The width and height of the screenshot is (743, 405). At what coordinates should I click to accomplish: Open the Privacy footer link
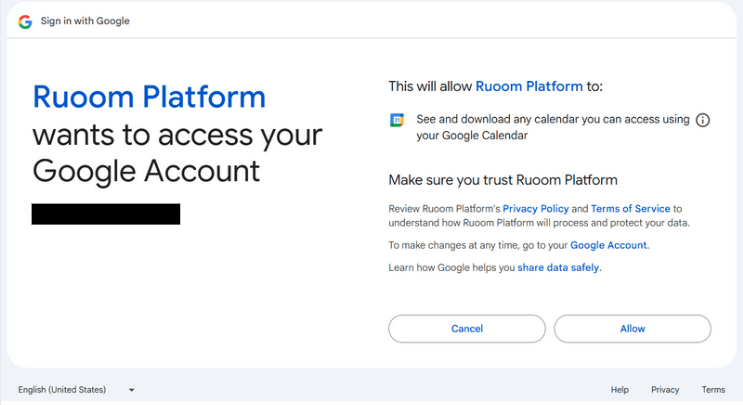click(665, 390)
